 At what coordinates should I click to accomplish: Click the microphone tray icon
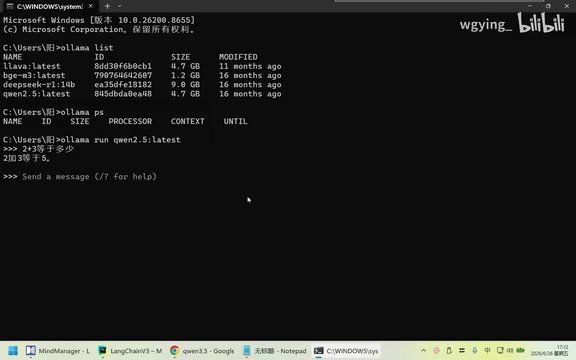pos(475,351)
